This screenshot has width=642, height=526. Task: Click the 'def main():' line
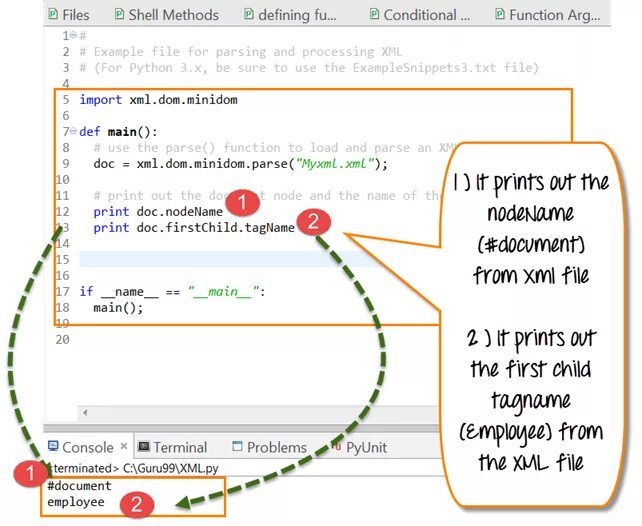coord(118,132)
